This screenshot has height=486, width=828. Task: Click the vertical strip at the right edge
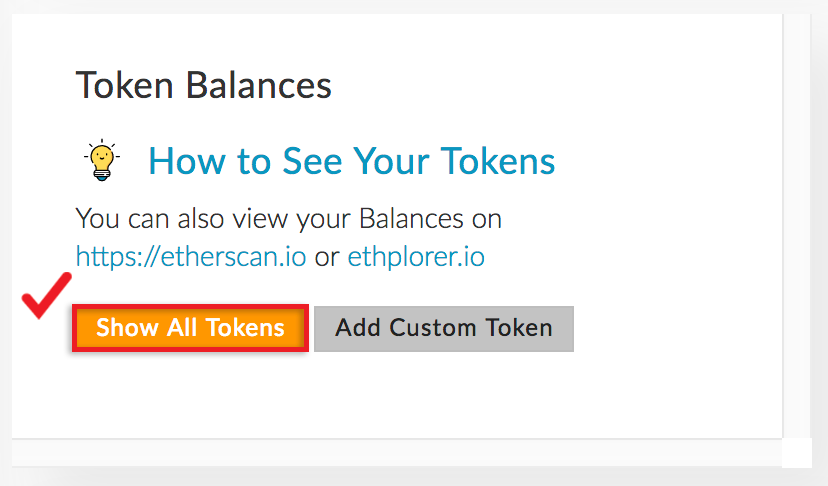coord(798,220)
